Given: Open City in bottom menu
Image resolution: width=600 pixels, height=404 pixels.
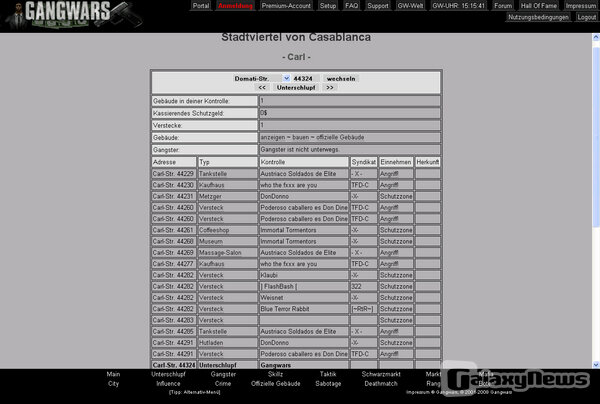Looking at the screenshot, I should pyautogui.click(x=113, y=384).
